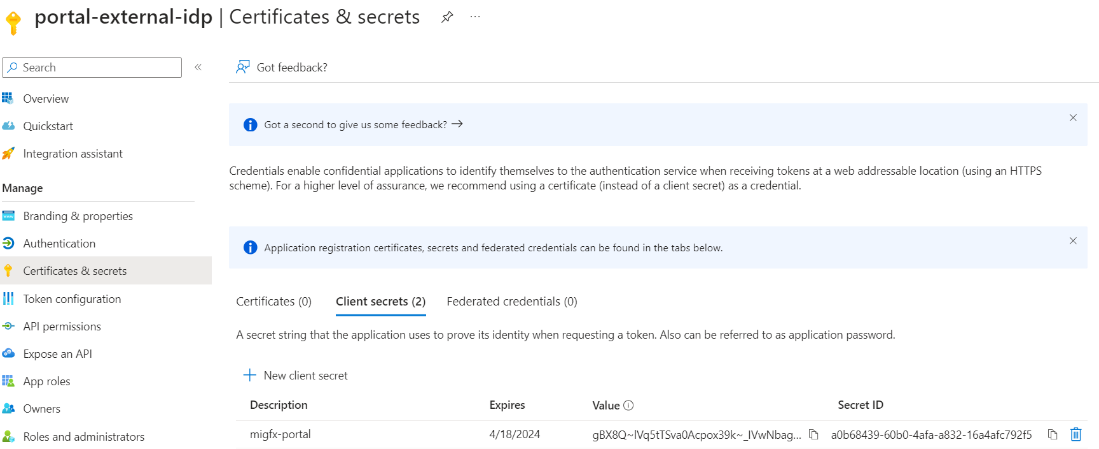Select the Client secrets (2) tab
This screenshot has height=449, width=1099.
(381, 302)
